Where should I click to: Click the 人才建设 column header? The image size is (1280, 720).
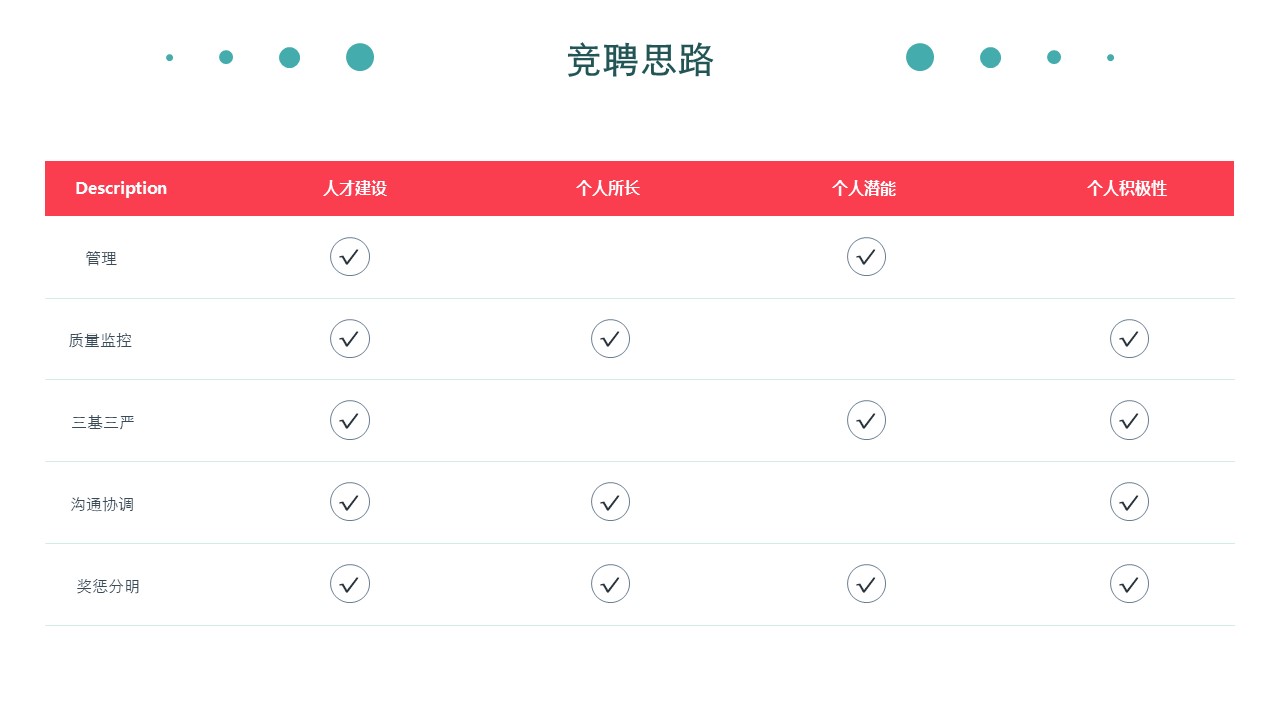(x=354, y=188)
